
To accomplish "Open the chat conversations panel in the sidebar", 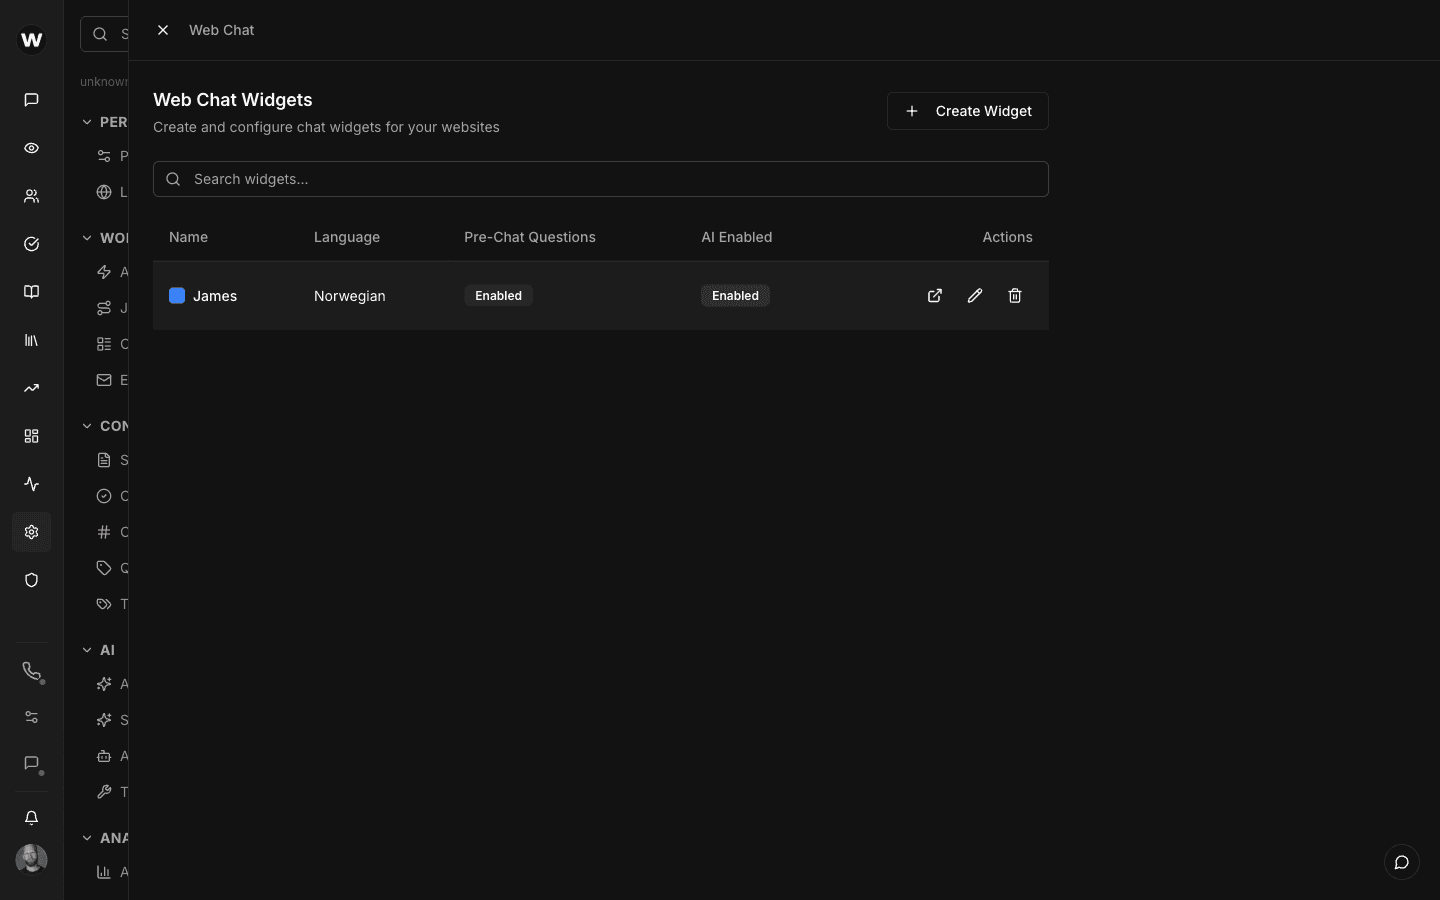I will click(x=31, y=100).
